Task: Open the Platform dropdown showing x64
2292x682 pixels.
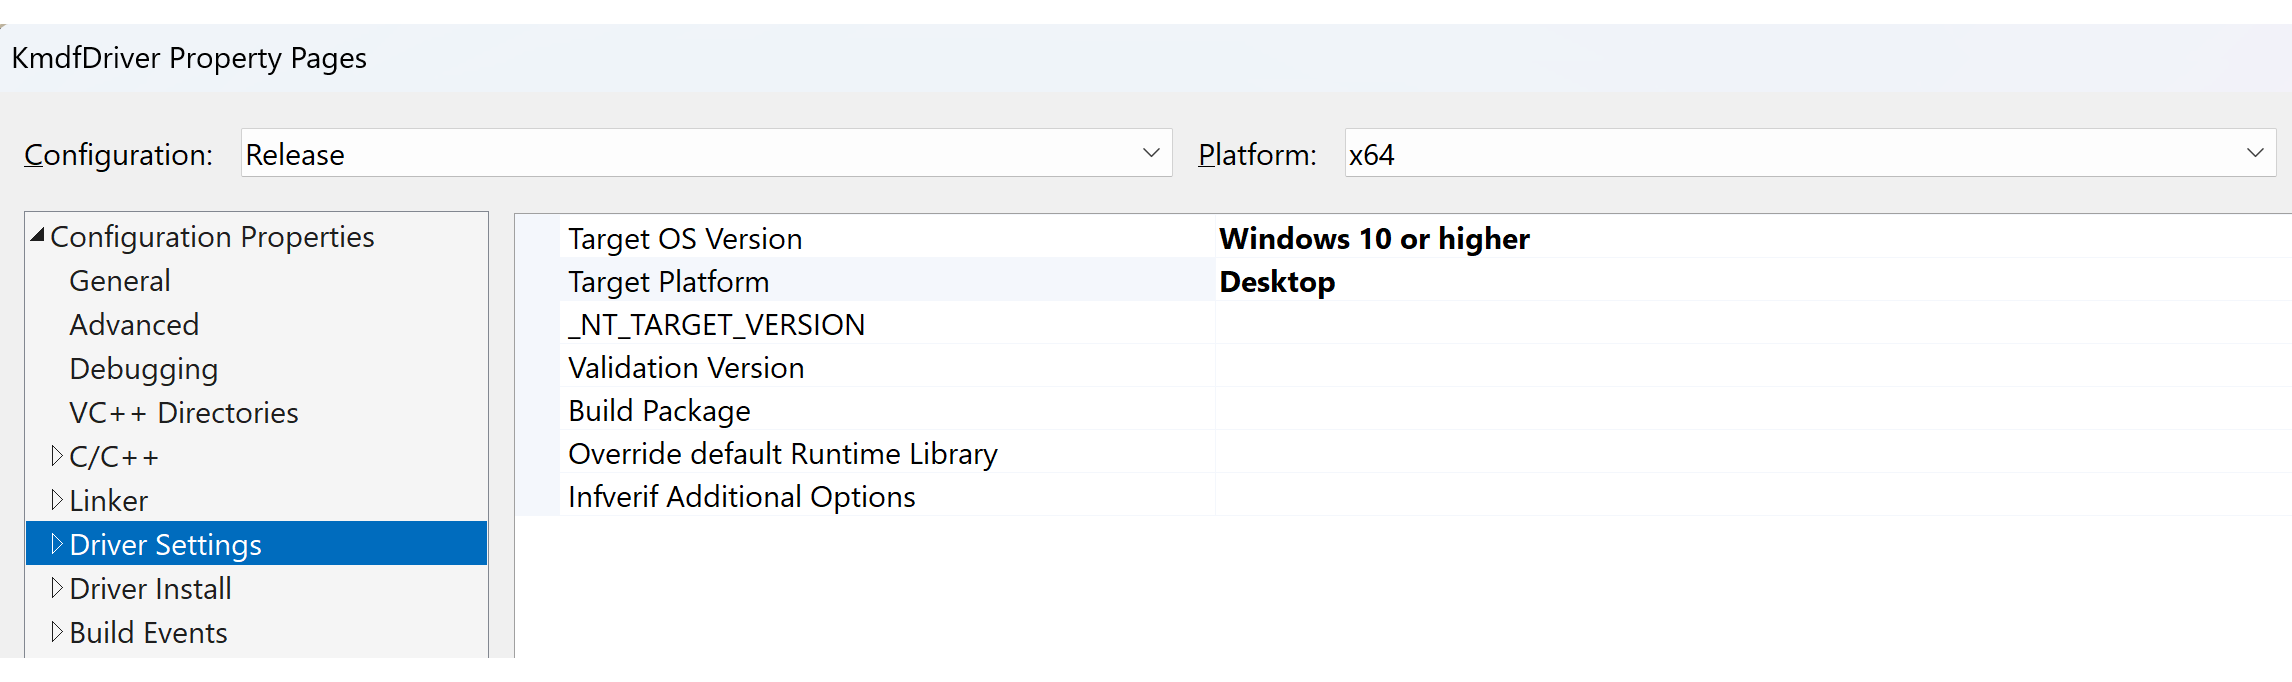Action: 1810,153
